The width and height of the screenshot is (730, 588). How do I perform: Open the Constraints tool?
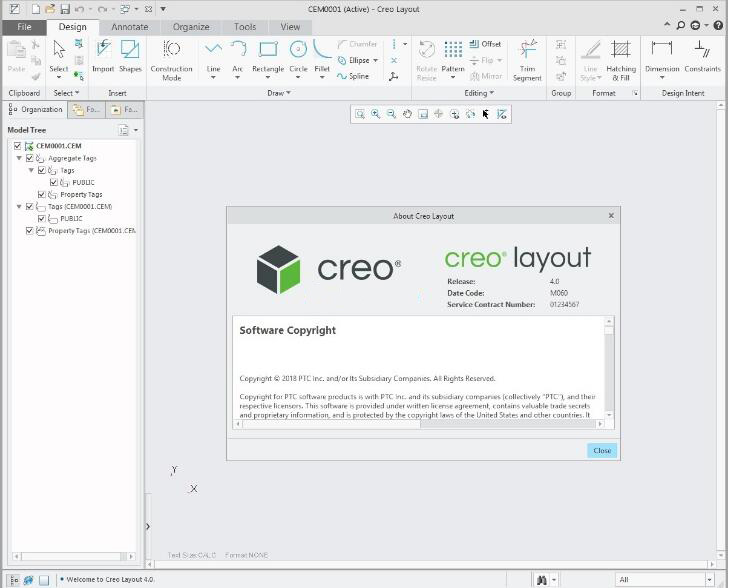(x=702, y=56)
